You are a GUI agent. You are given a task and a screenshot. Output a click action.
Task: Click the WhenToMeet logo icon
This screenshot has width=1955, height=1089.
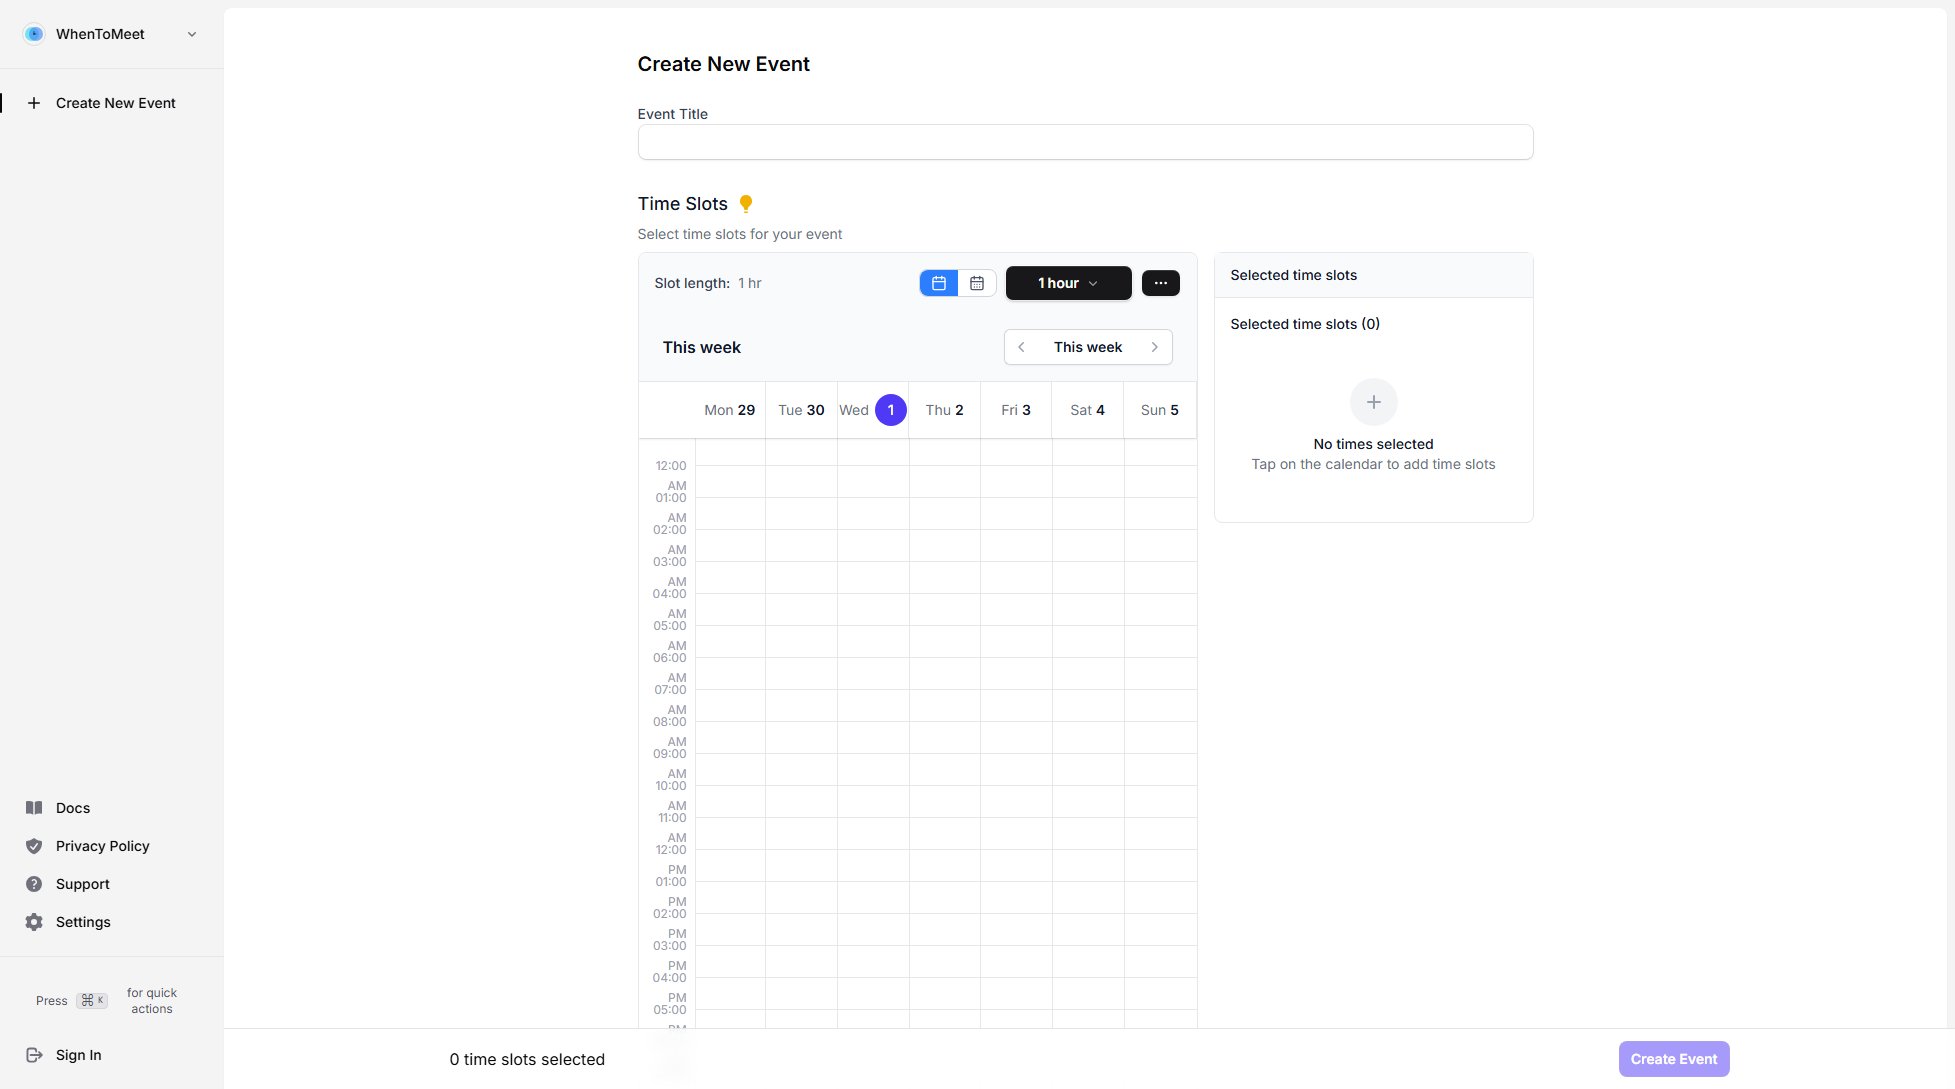tap(34, 34)
